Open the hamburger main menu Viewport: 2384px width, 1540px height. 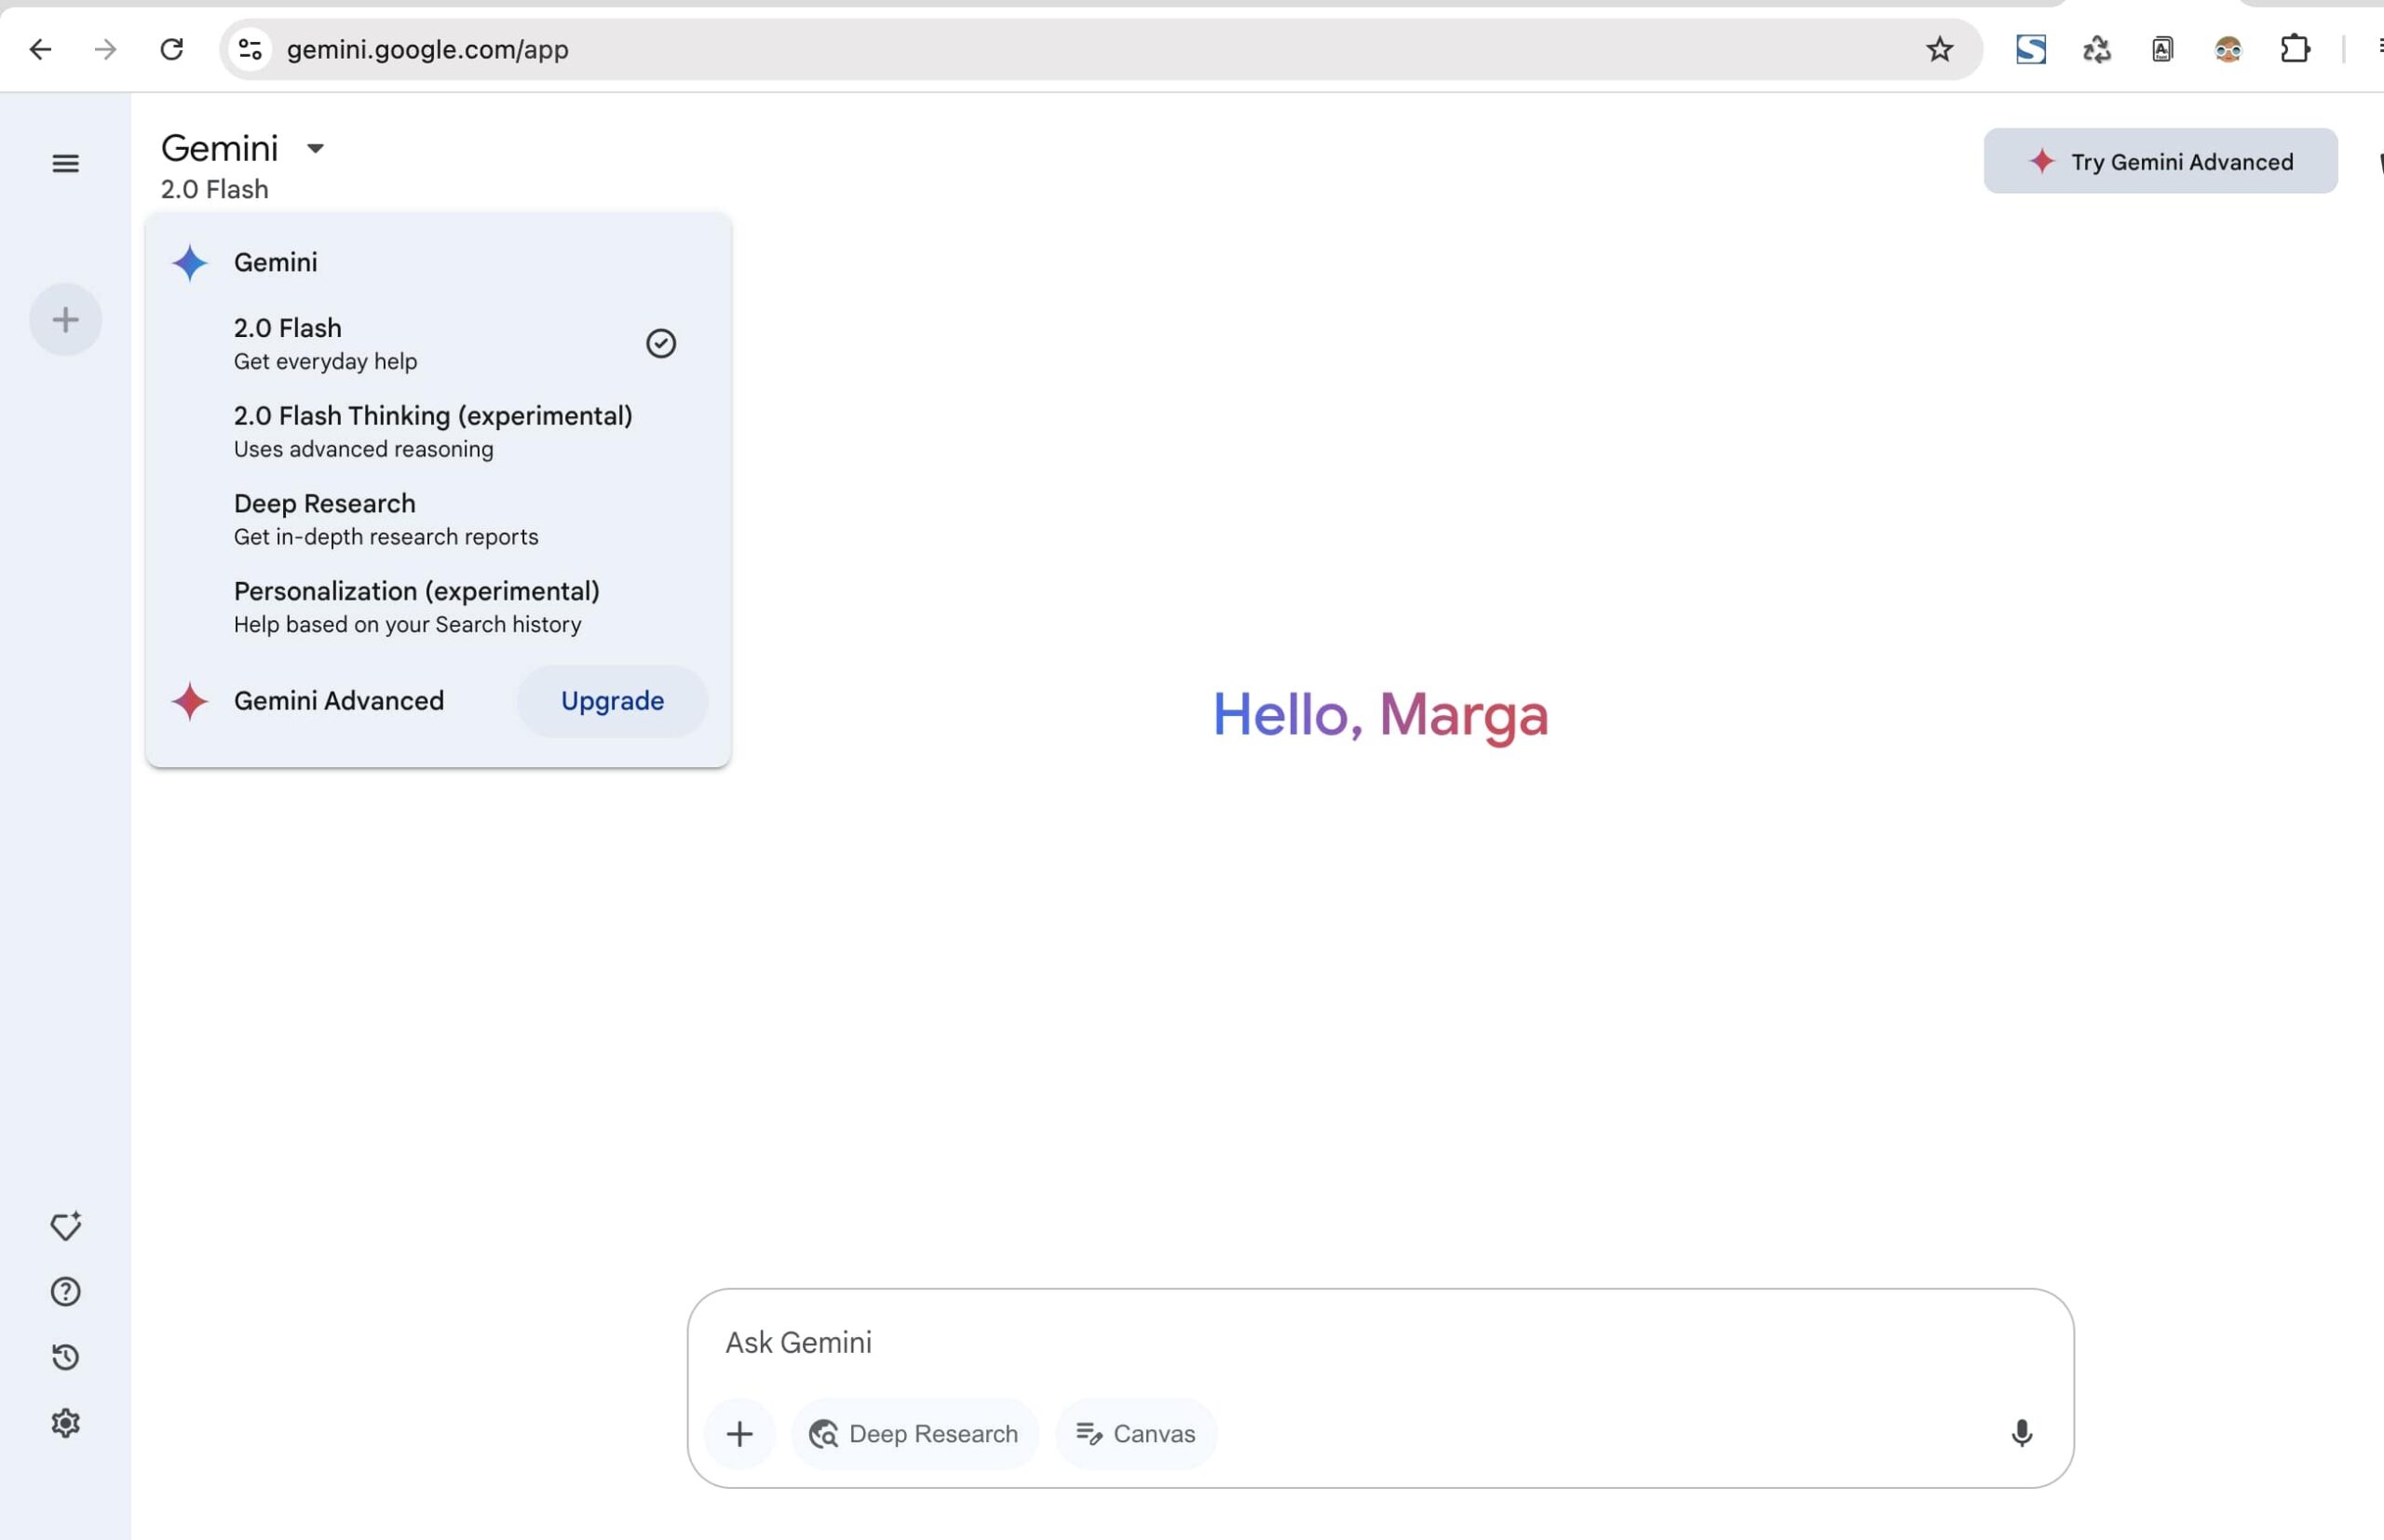pyautogui.click(x=65, y=163)
